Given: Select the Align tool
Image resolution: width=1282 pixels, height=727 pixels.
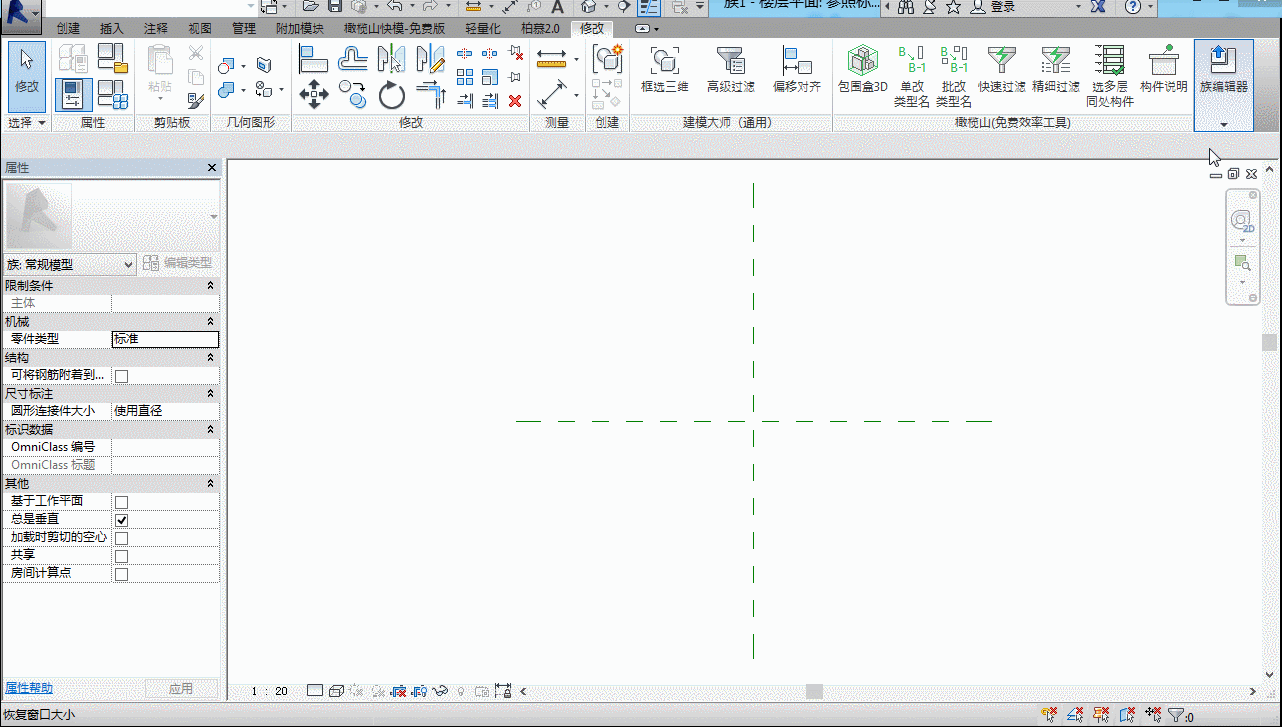Looking at the screenshot, I should click(314, 59).
